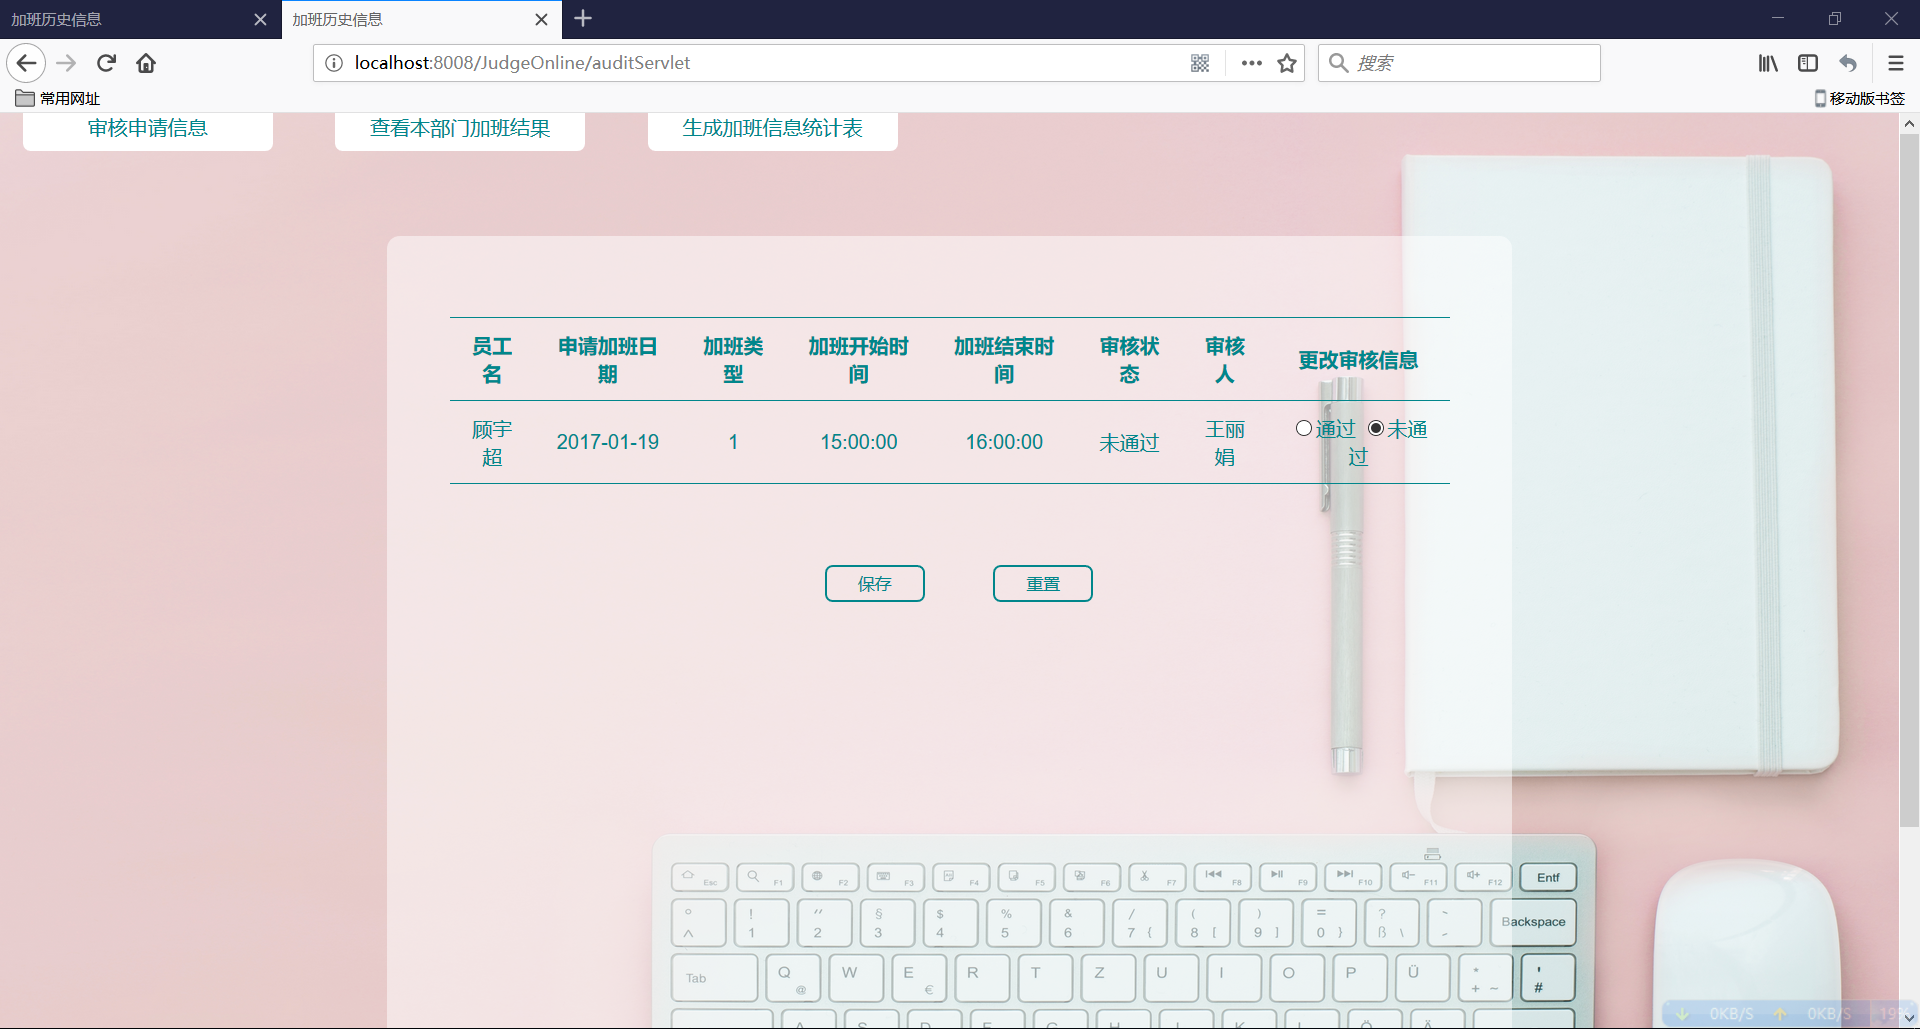Reload the page with the refresh icon
Viewport: 1920px width, 1029px height.
point(106,63)
